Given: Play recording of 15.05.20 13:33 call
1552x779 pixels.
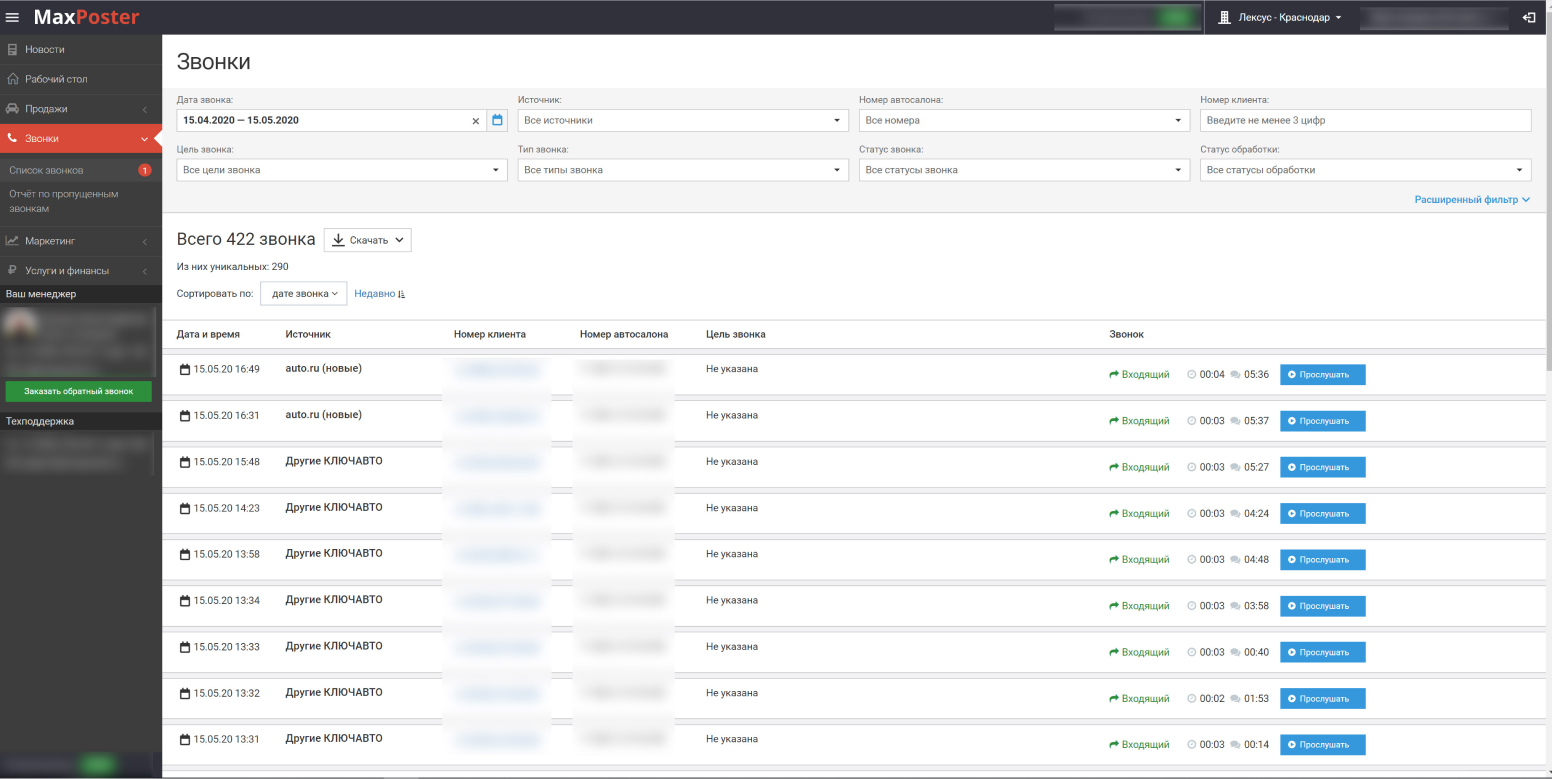Looking at the screenshot, I should (1322, 652).
